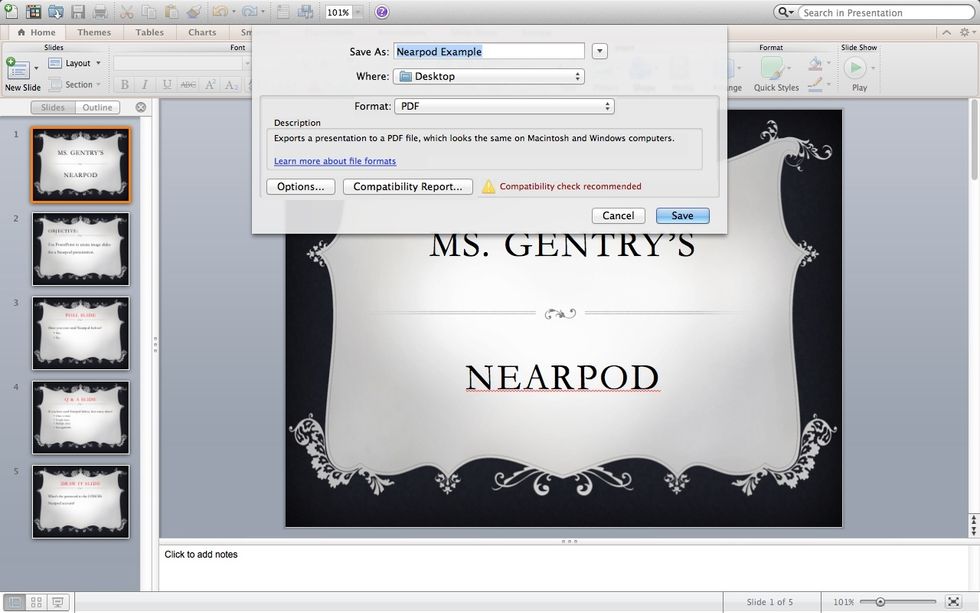The width and height of the screenshot is (980, 613).
Task: Switch to Normal view icon
Action: (x=14, y=602)
